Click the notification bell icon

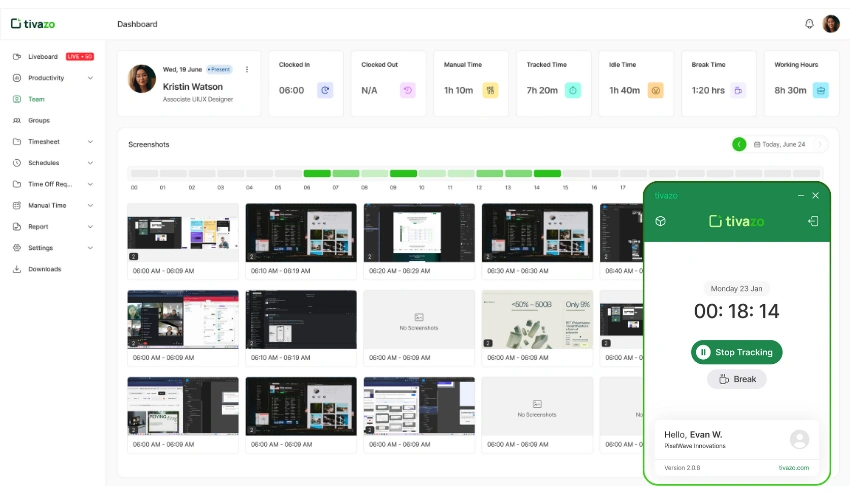[x=809, y=24]
